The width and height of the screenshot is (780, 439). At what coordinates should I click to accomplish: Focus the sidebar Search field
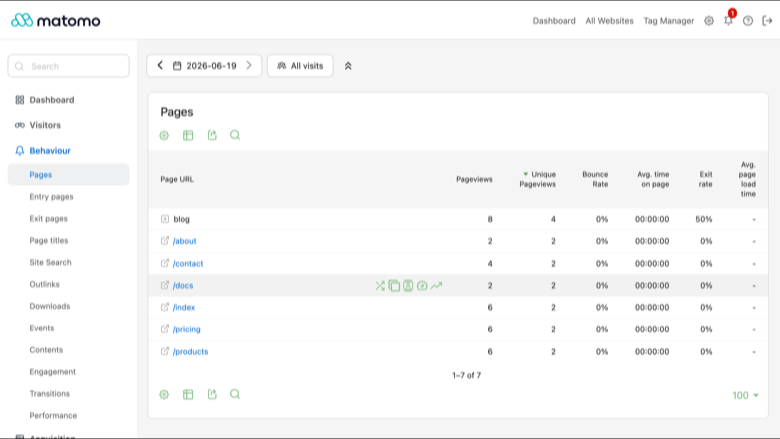[x=69, y=66]
